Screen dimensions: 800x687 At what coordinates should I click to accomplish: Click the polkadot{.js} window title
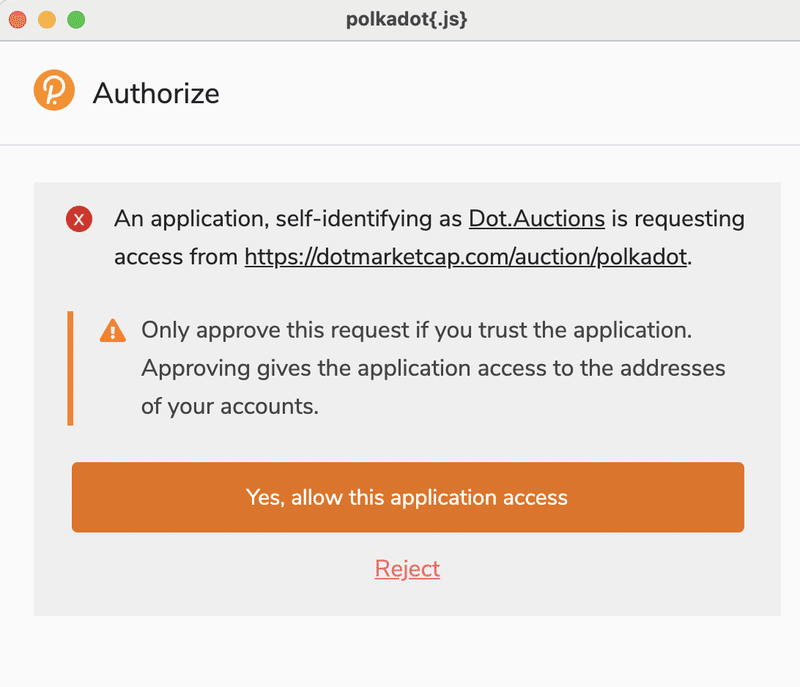407,19
